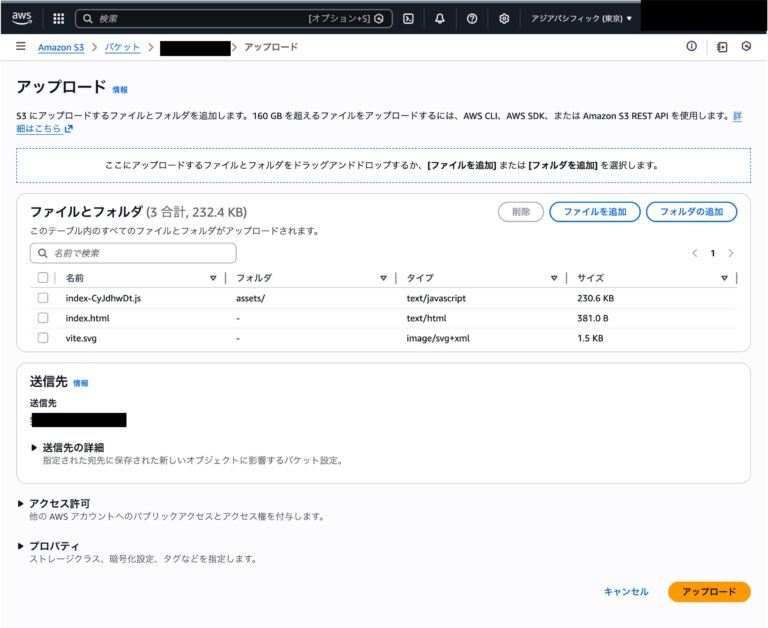Tick the vite.svg file checkbox
Image resolution: width=768 pixels, height=628 pixels.
(x=43, y=338)
